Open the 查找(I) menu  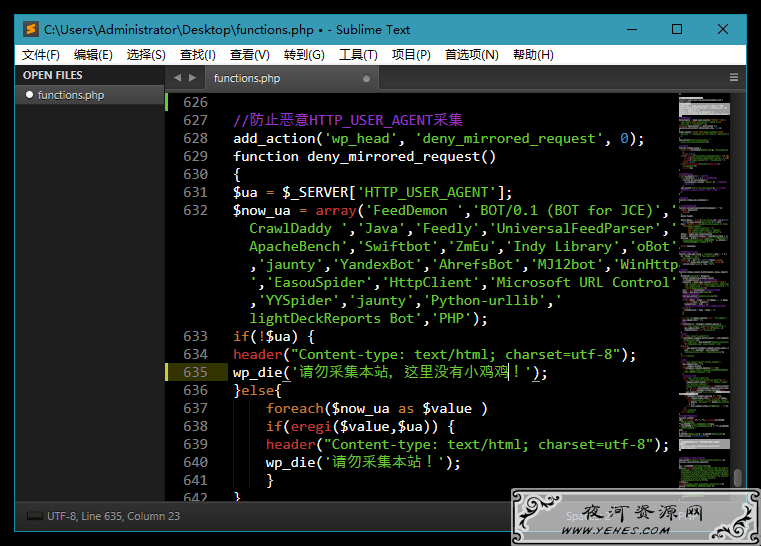click(198, 55)
